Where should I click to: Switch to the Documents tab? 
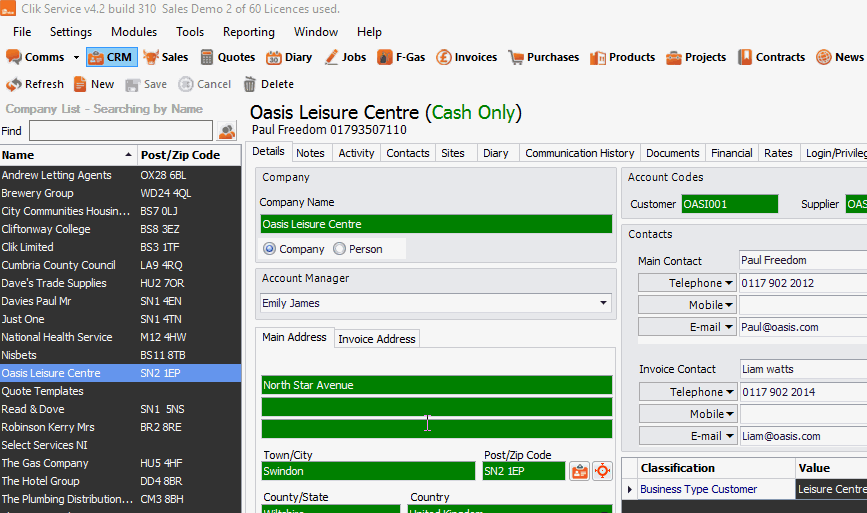(672, 153)
